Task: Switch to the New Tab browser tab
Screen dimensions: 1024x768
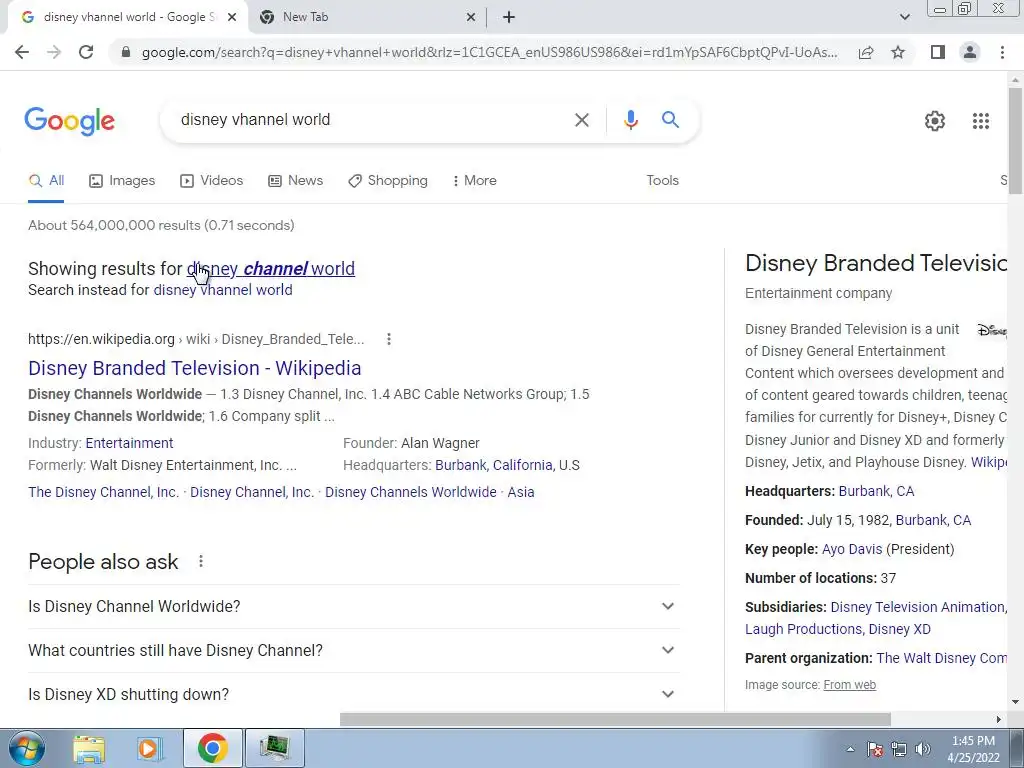Action: [x=368, y=18]
